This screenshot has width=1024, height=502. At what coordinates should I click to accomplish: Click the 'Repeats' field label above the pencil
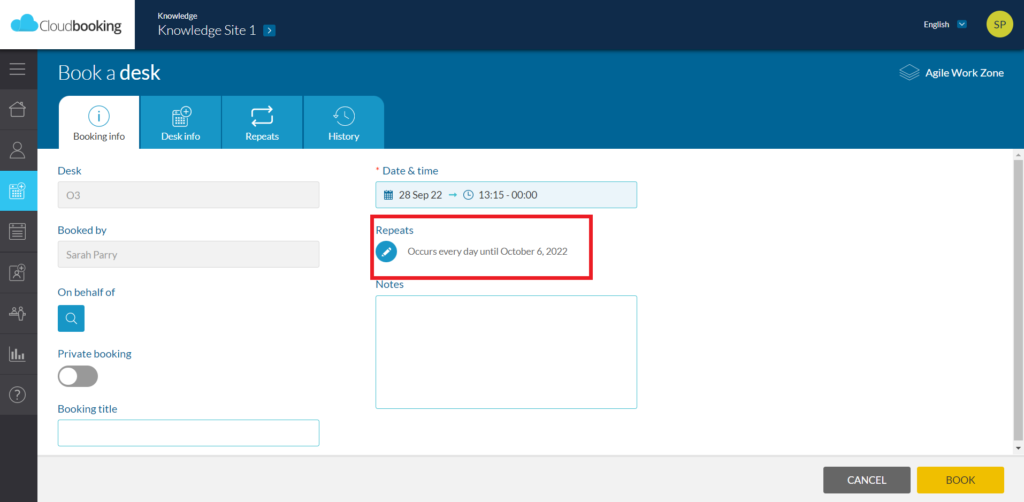click(x=394, y=230)
